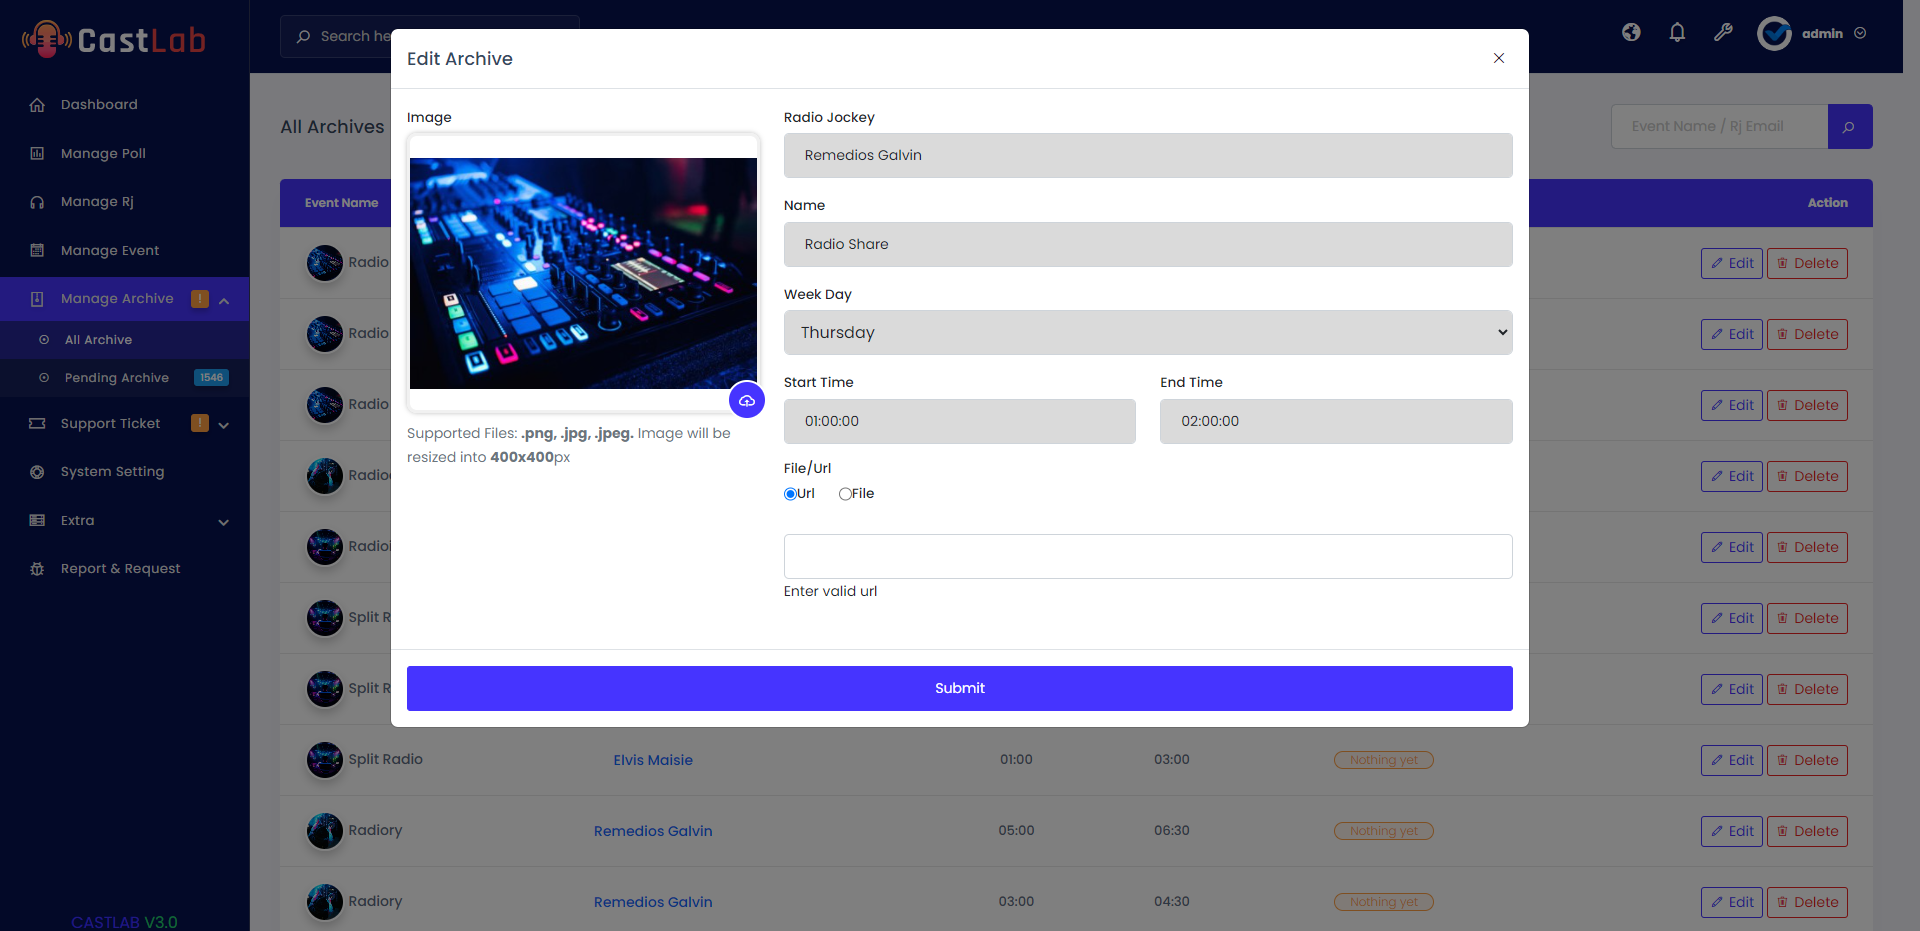Open the Manage Event calendar icon
The height and width of the screenshot is (931, 1920).
point(37,250)
